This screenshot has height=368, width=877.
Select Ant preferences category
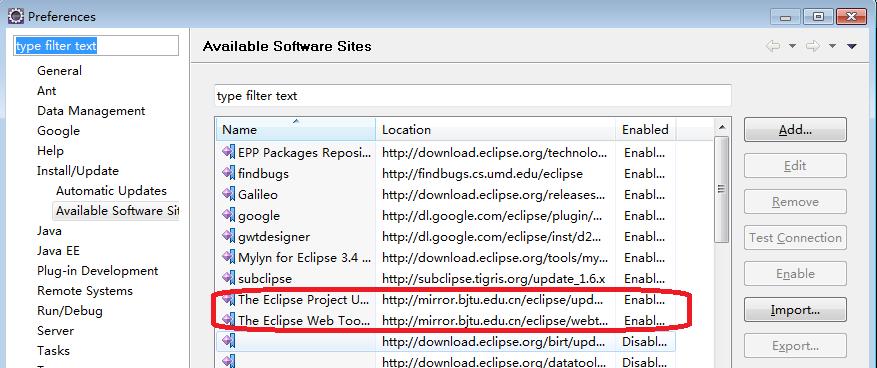pyautogui.click(x=46, y=91)
